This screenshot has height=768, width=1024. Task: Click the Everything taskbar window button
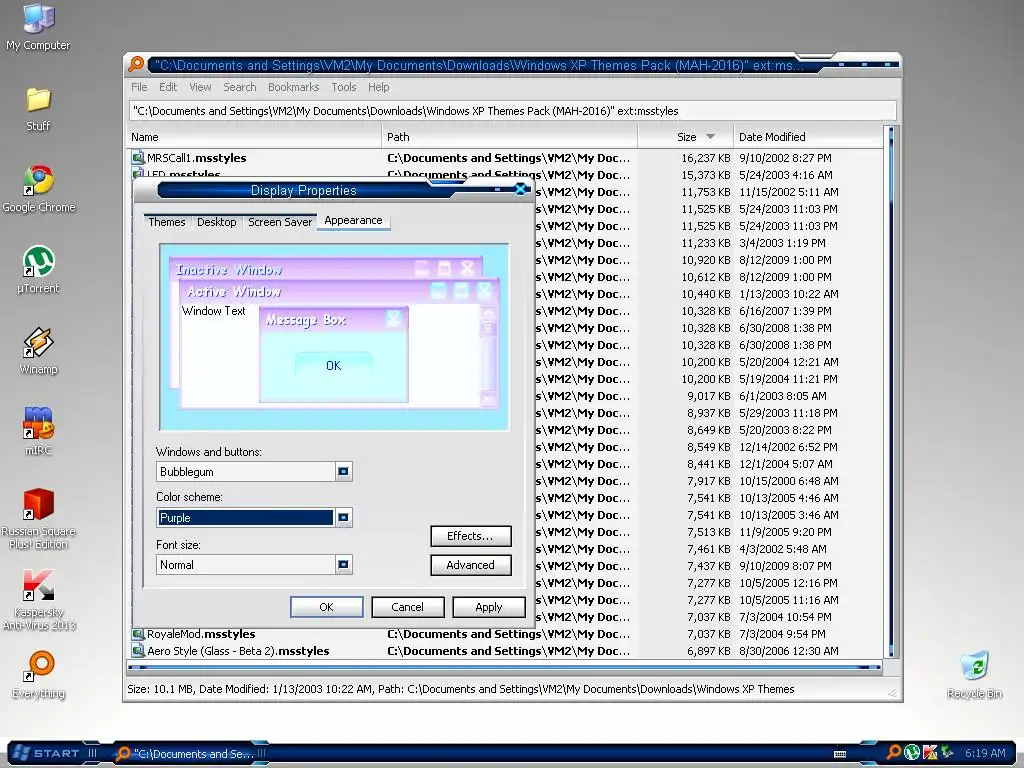(189, 754)
